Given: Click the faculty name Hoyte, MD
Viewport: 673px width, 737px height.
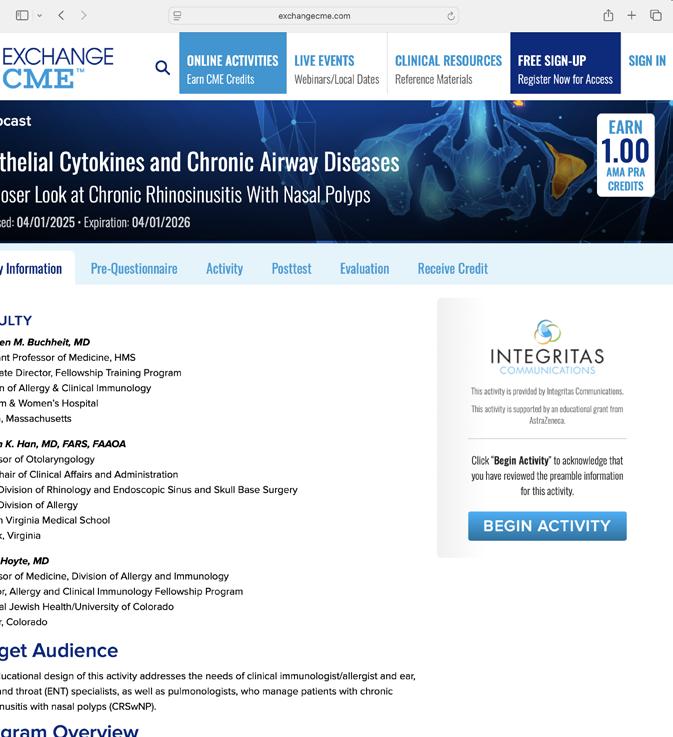Looking at the screenshot, I should [x=25, y=561].
